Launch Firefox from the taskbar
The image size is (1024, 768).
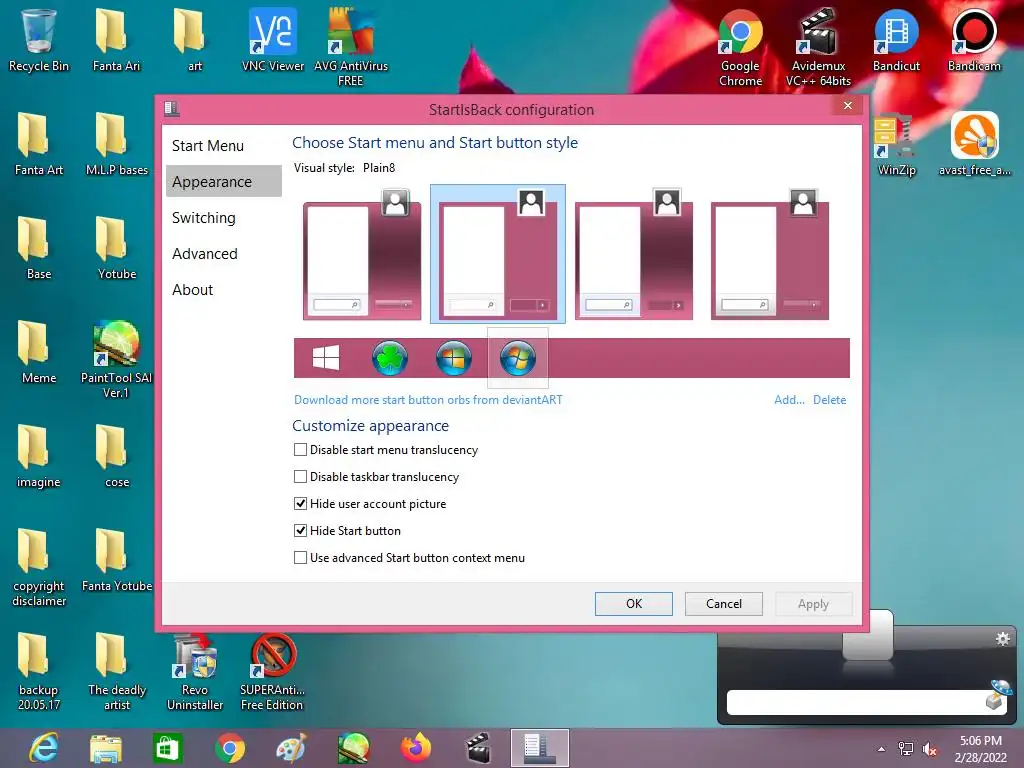click(x=415, y=748)
